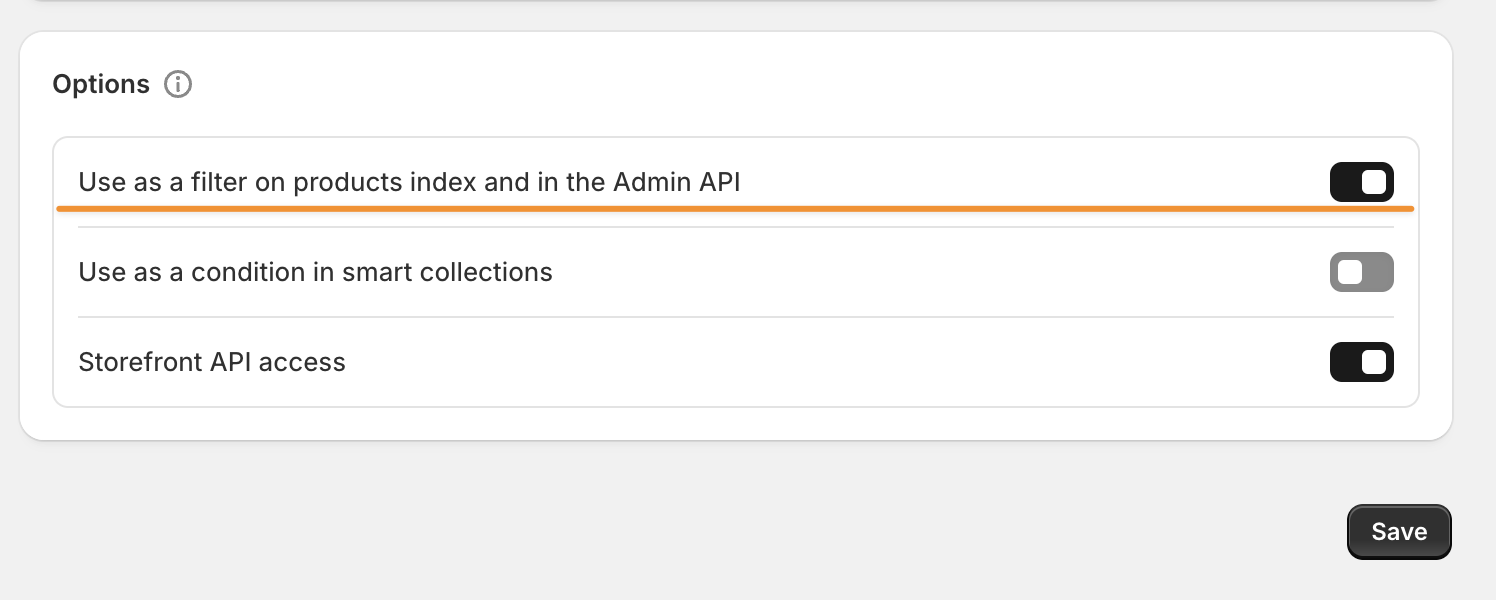Click the Options section heading
The image size is (1496, 600).
tap(101, 84)
